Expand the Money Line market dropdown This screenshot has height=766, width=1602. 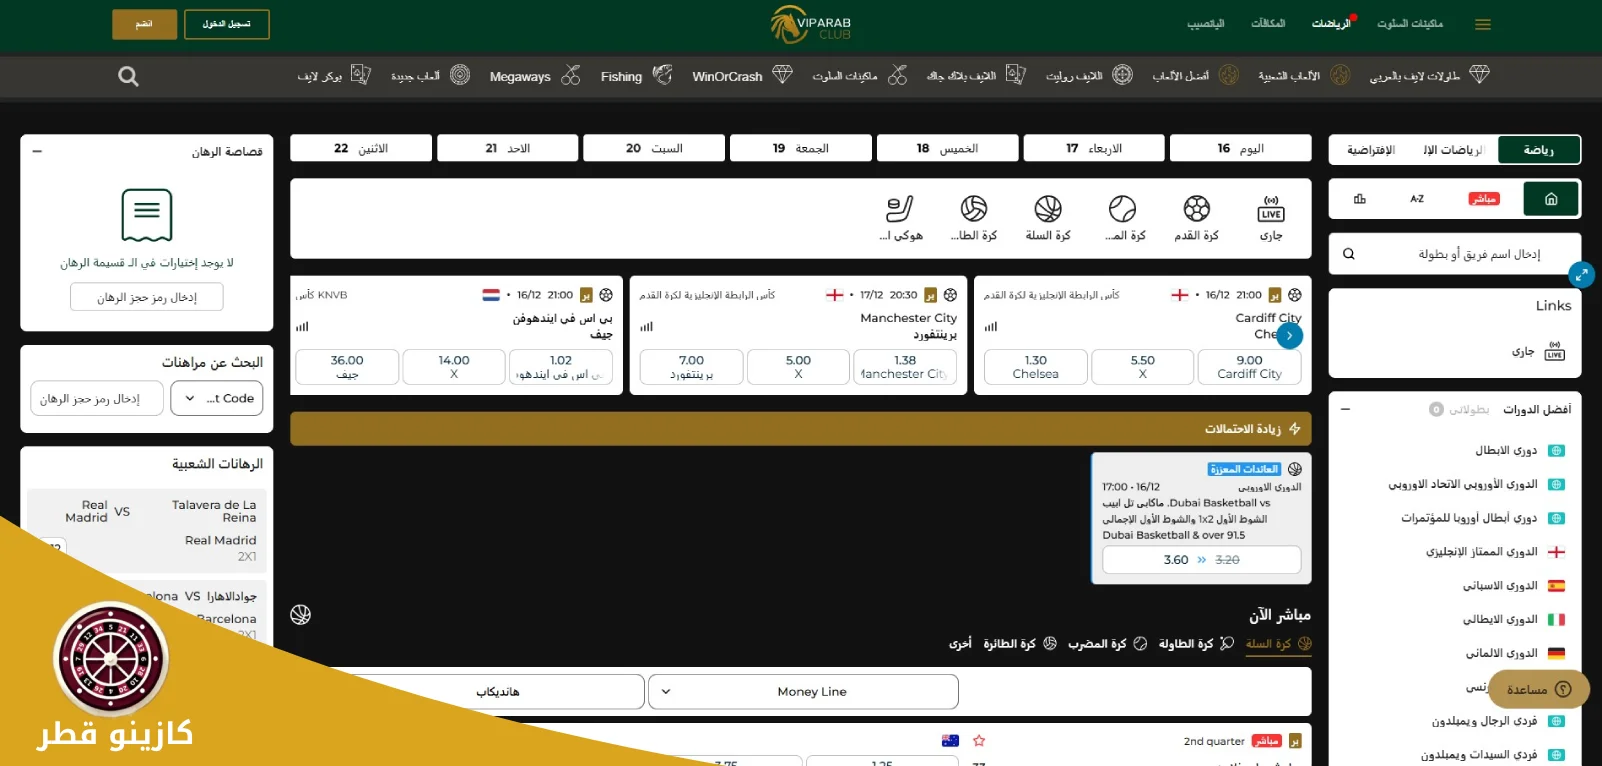coord(803,692)
